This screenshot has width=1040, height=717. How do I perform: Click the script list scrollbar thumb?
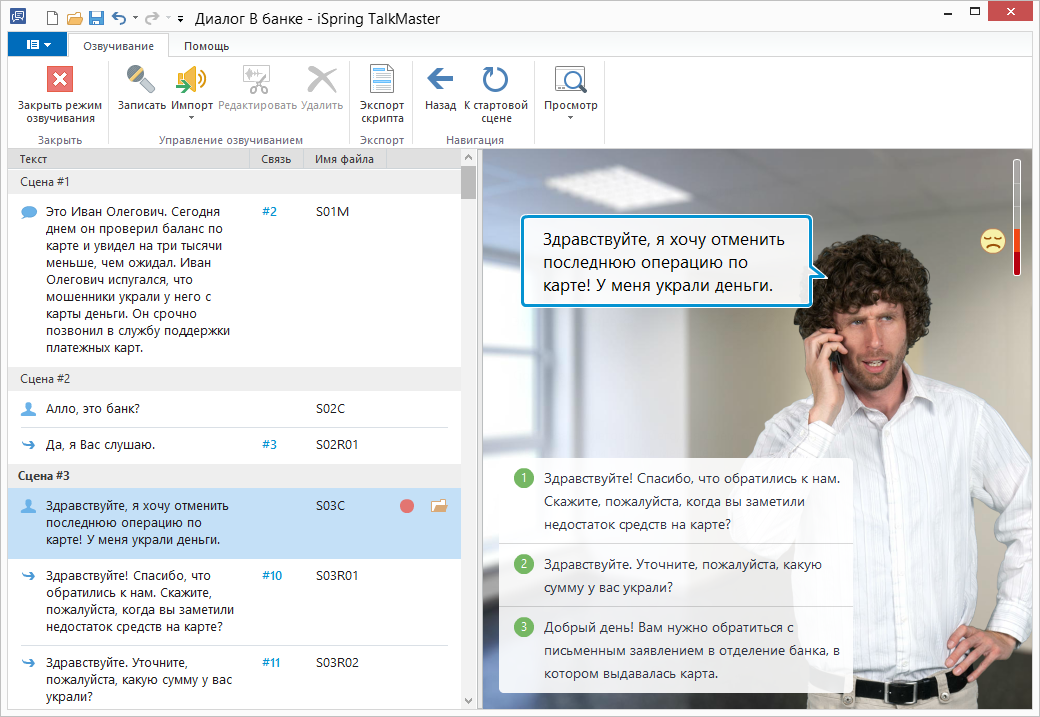click(x=468, y=183)
